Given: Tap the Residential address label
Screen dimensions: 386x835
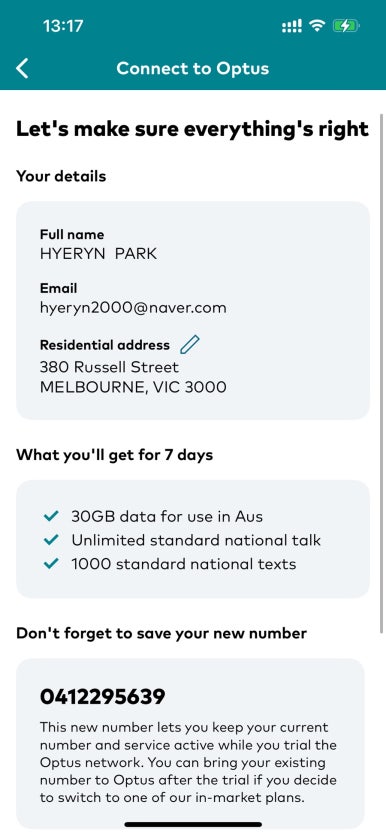Looking at the screenshot, I should (x=105, y=345).
